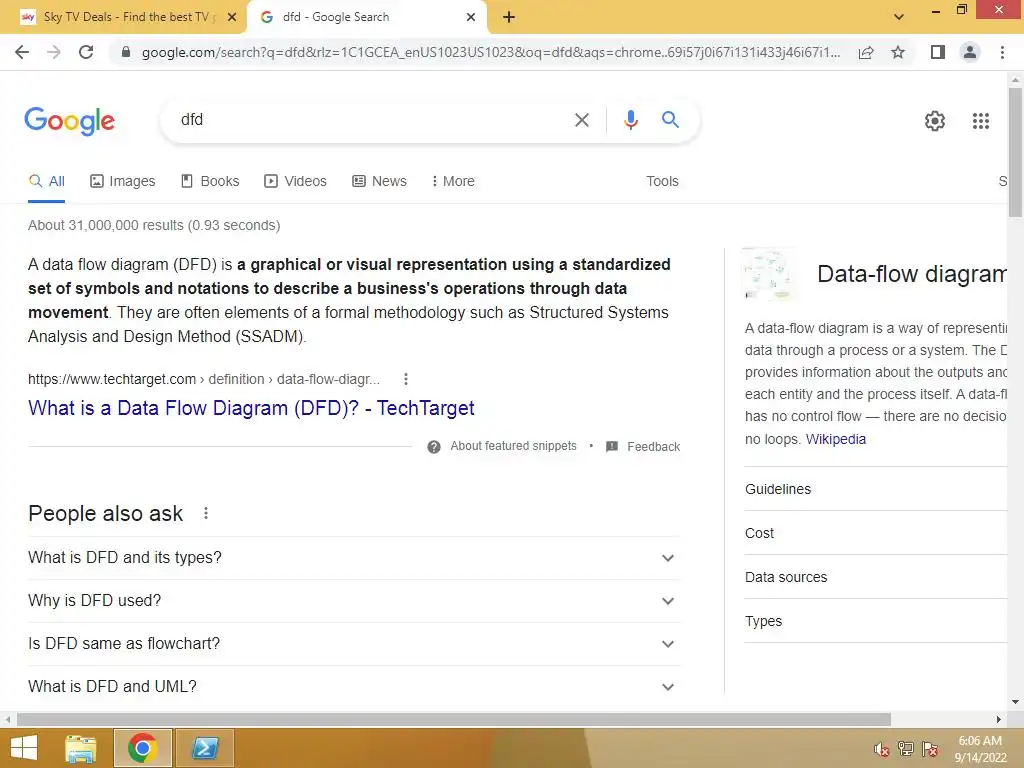The height and width of the screenshot is (768, 1024).
Task: Open PowerShell from taskbar
Action: (x=204, y=748)
